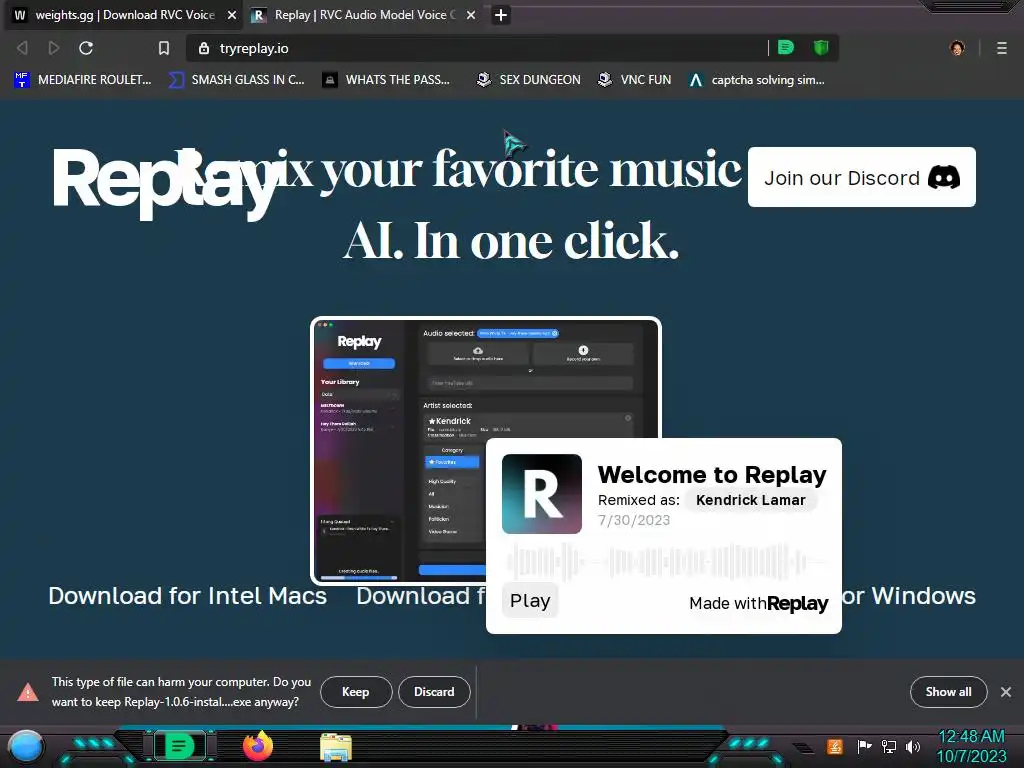Show all downloads
The image size is (1024, 768).
point(948,692)
